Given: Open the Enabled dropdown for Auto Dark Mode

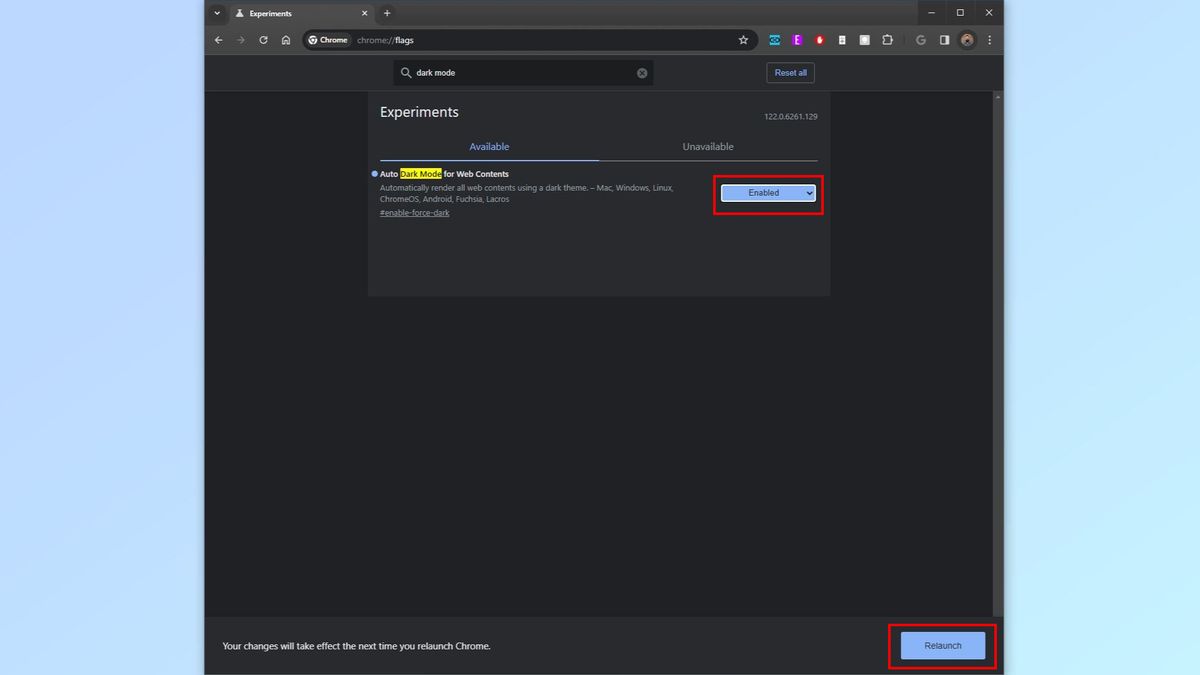Looking at the screenshot, I should pos(767,192).
